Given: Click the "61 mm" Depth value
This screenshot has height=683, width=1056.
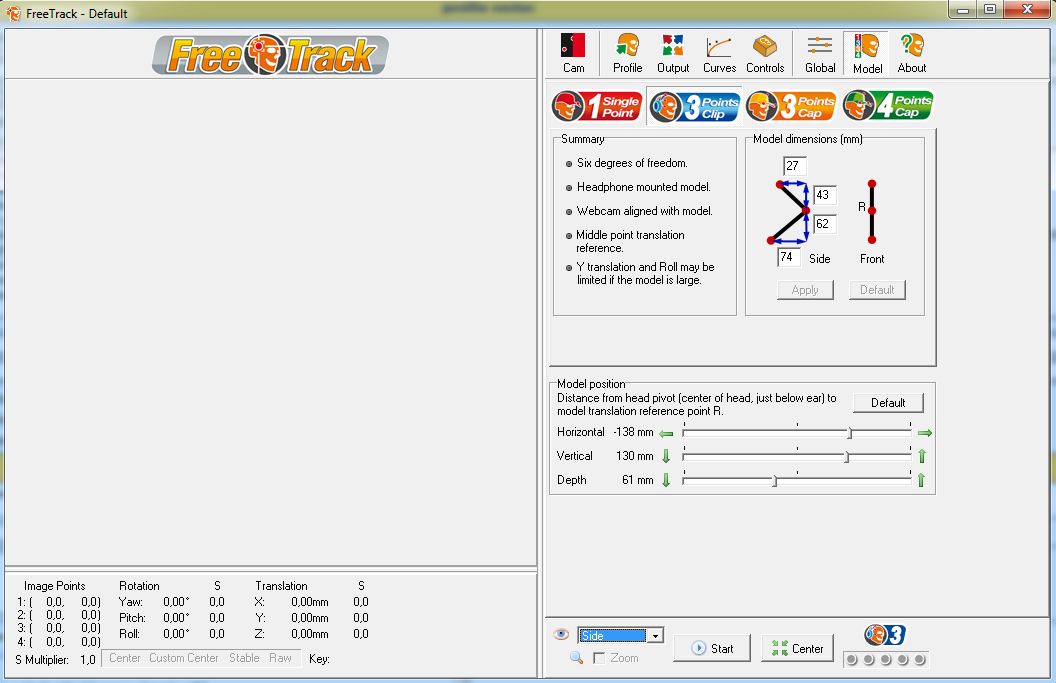Looking at the screenshot, I should pyautogui.click(x=638, y=480).
